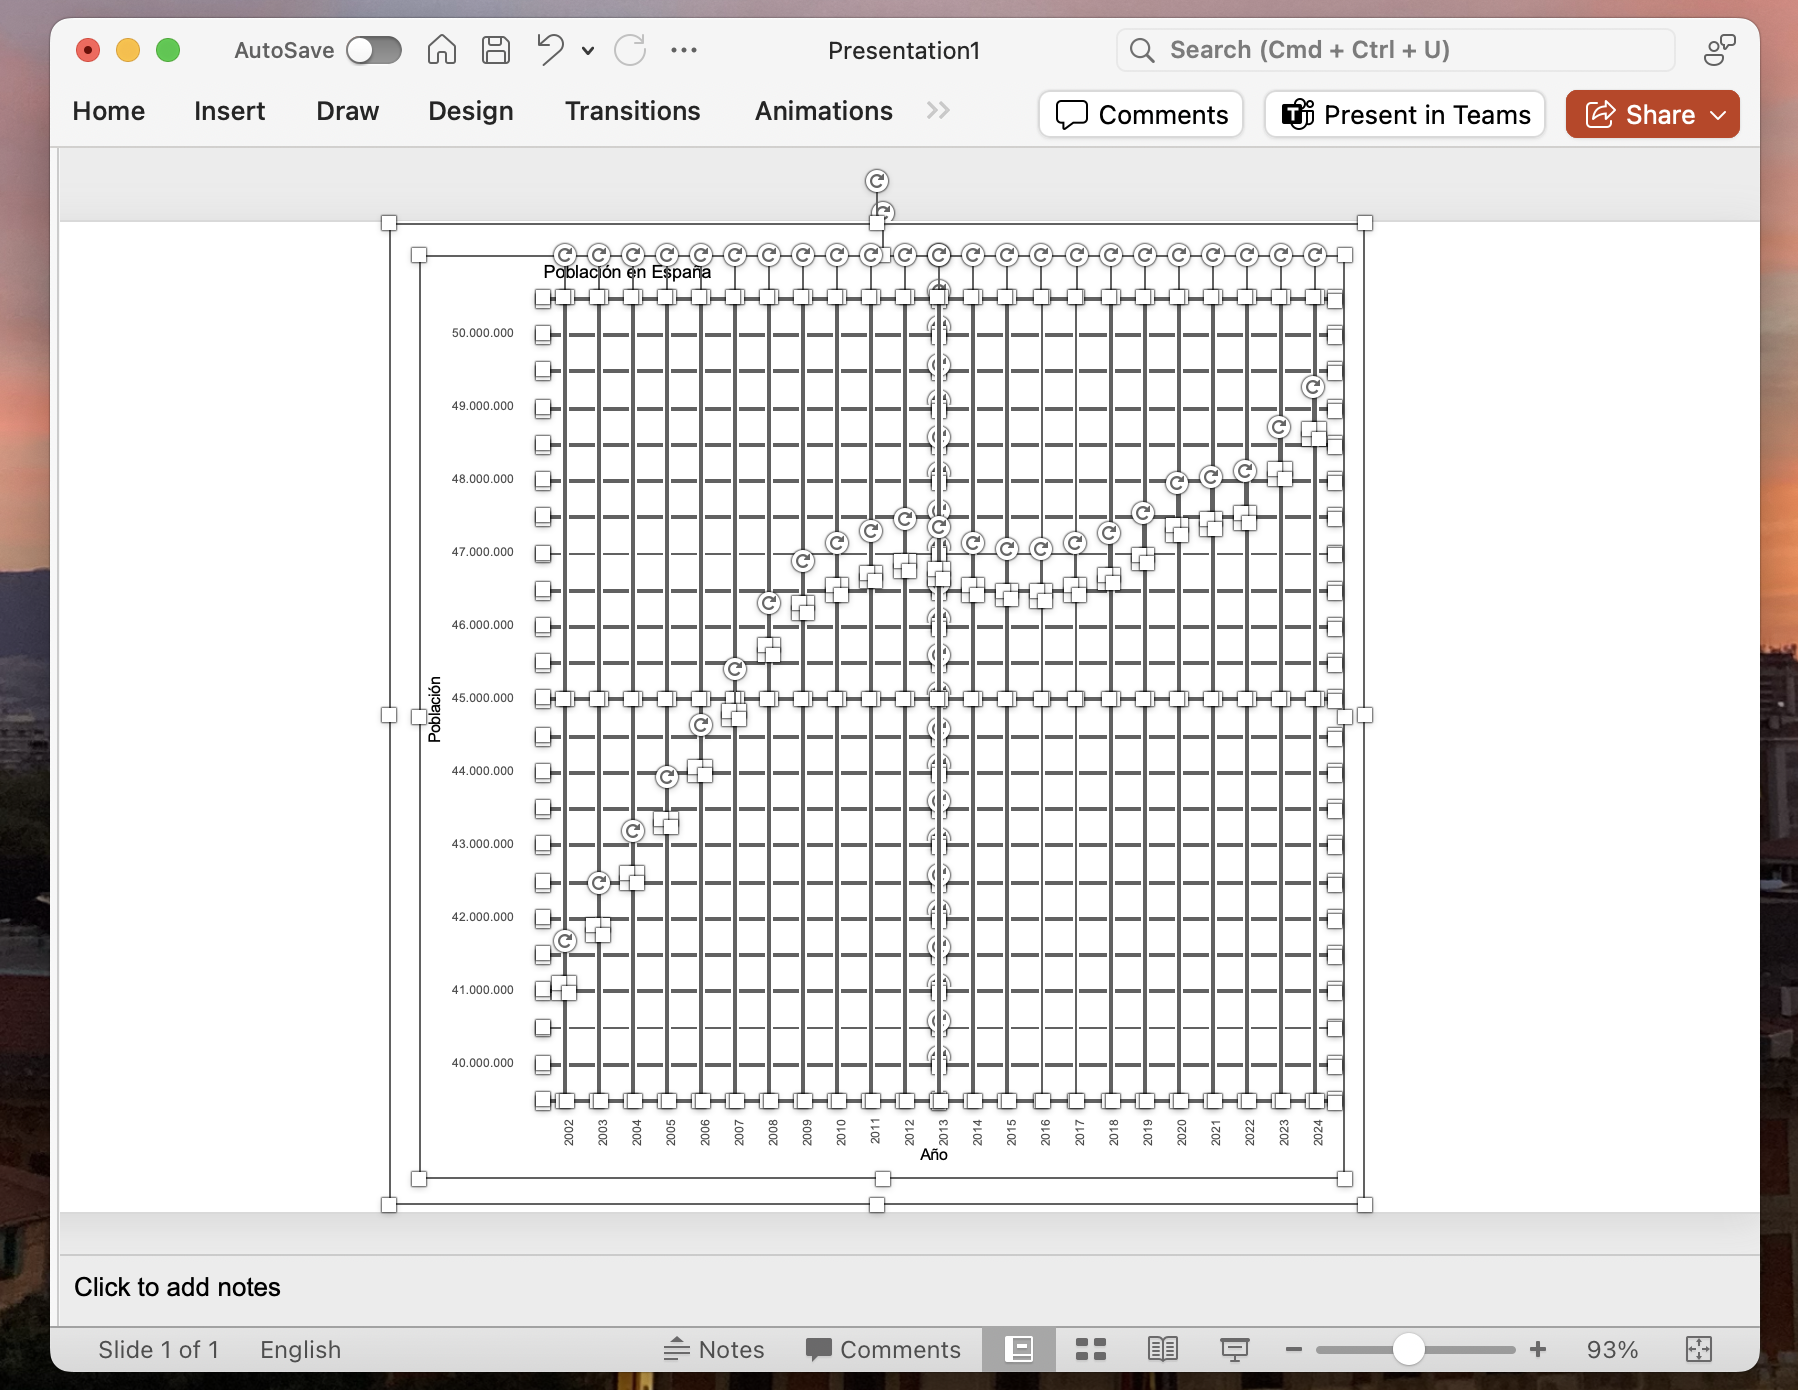
Task: Click the notes area to add notes
Action: point(178,1286)
